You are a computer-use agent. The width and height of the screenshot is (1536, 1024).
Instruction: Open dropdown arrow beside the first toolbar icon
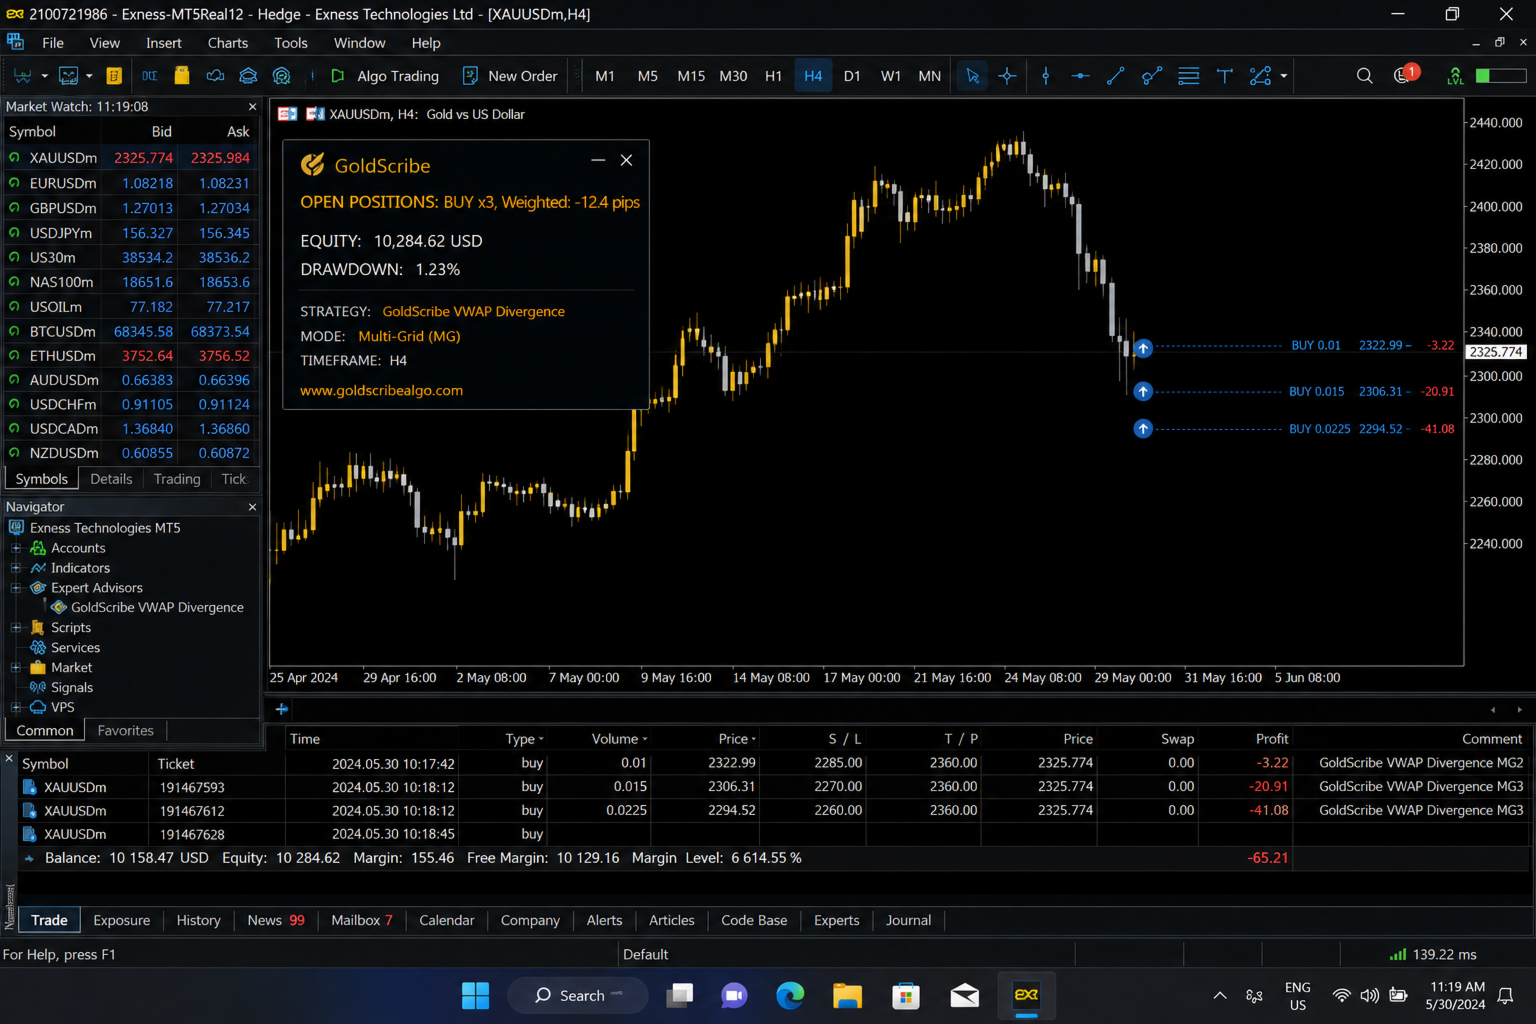[44, 76]
